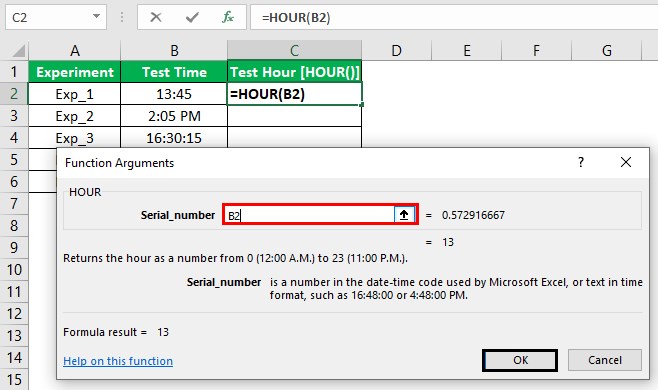Click the Insert Function fx icon
The height and width of the screenshot is (390, 658).
228,17
